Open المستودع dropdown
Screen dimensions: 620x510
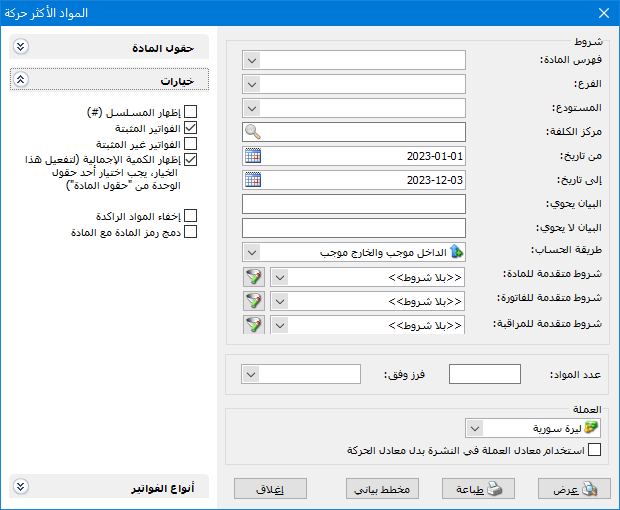tap(252, 108)
